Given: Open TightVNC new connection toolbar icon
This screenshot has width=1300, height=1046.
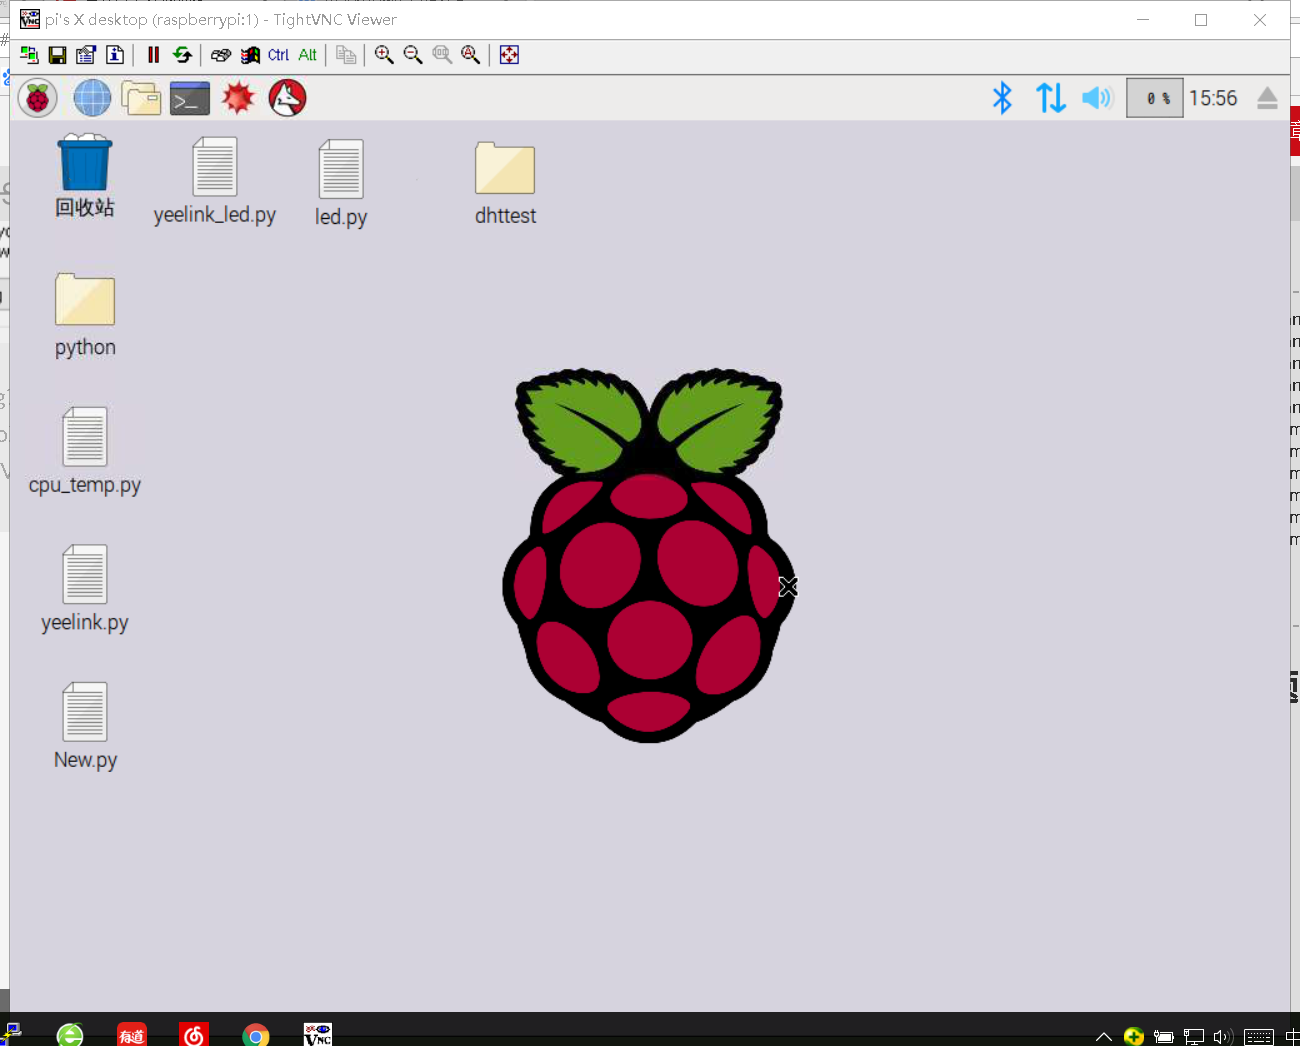Looking at the screenshot, I should point(29,55).
